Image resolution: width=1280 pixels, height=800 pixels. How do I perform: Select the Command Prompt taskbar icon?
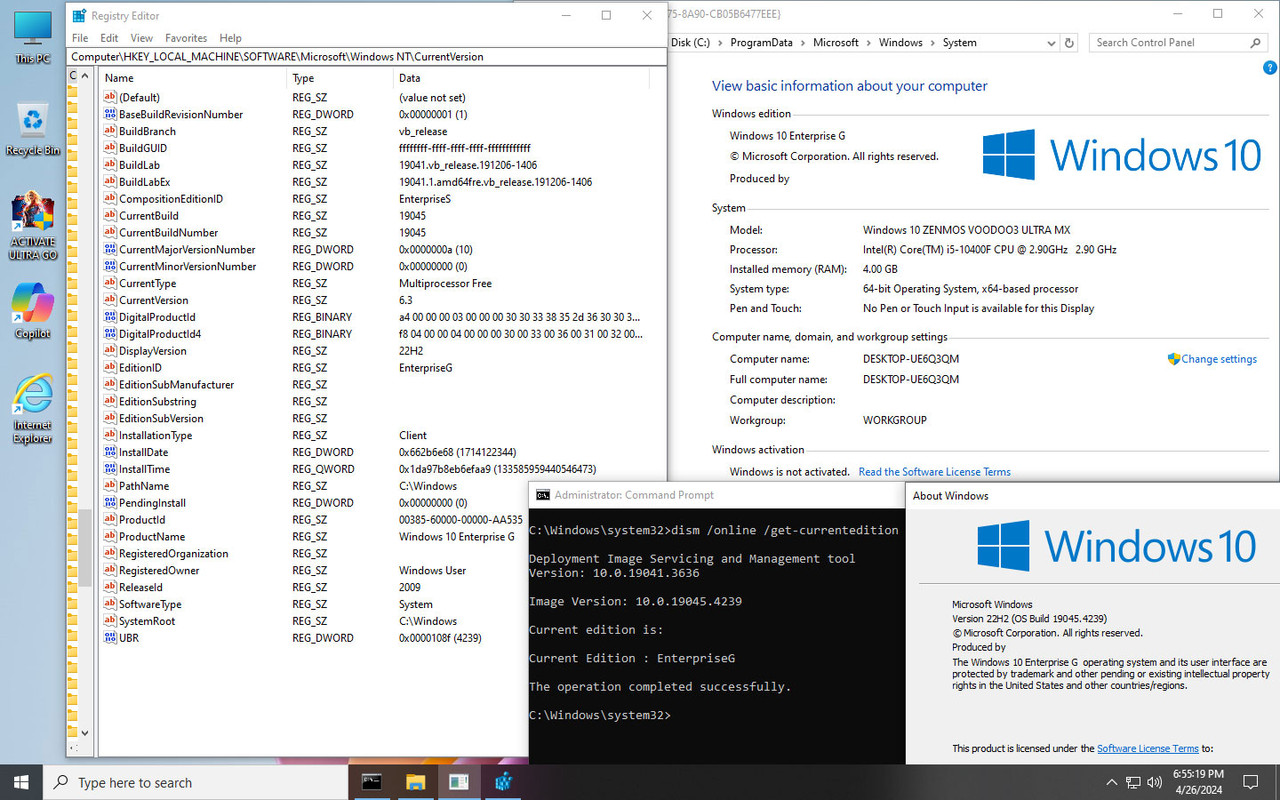pyautogui.click(x=371, y=782)
